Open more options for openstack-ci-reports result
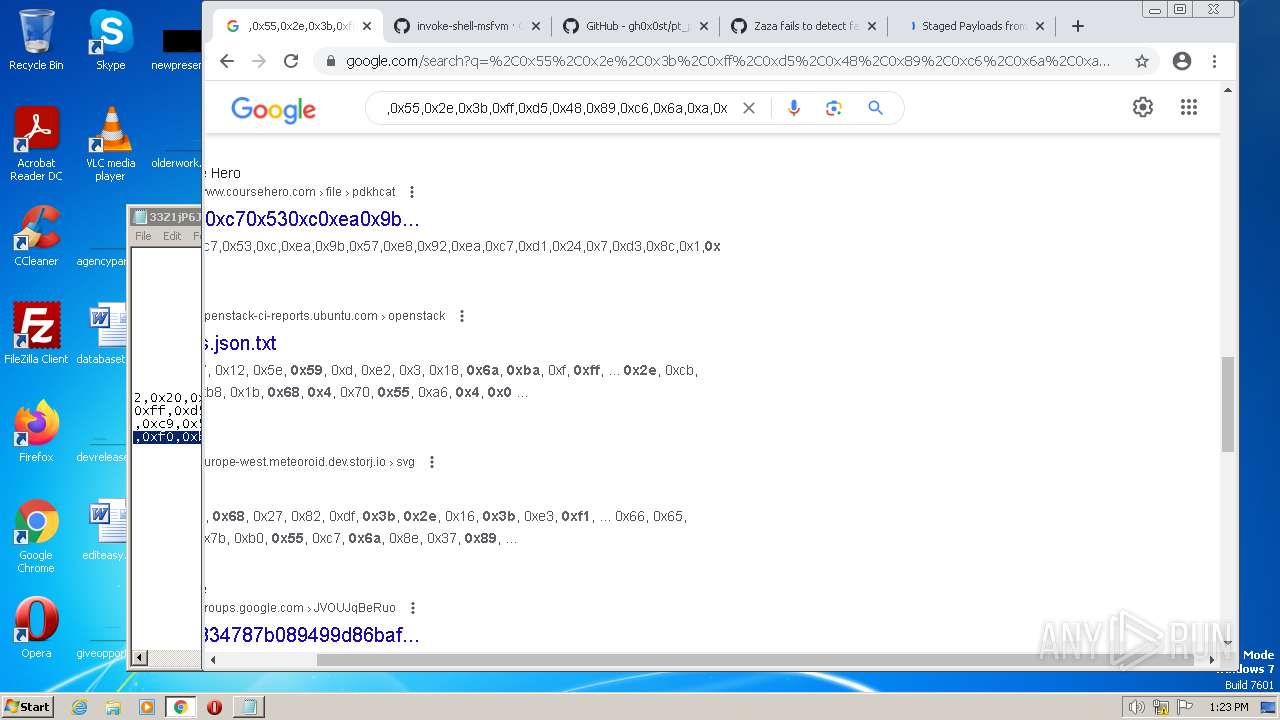Viewport: 1280px width, 720px height. [x=461, y=316]
